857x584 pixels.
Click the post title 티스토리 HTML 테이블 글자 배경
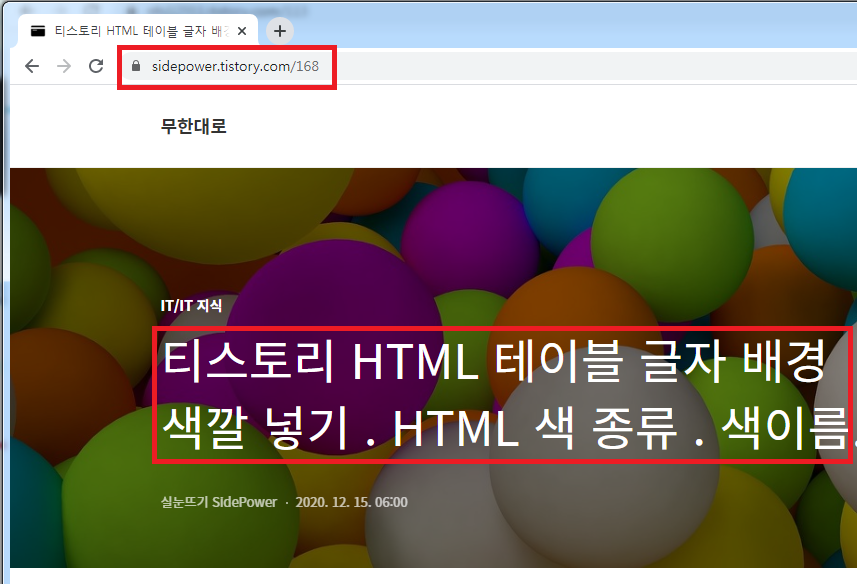point(506,394)
